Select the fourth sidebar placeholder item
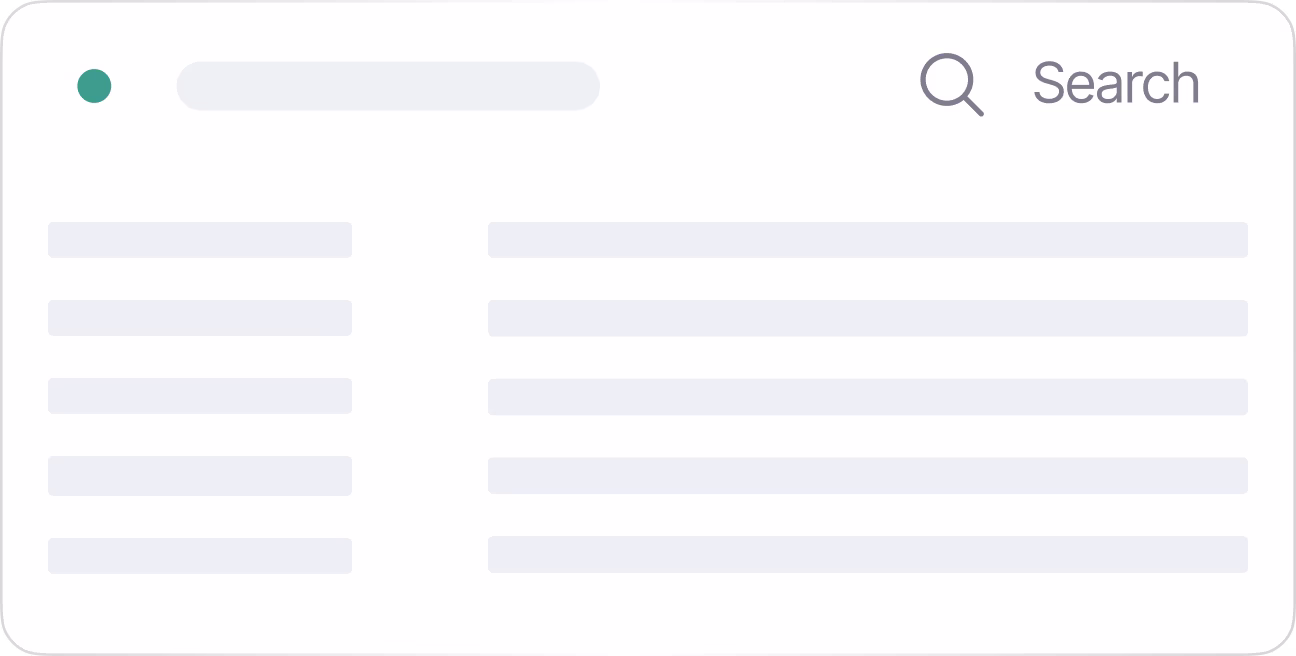 pos(200,476)
